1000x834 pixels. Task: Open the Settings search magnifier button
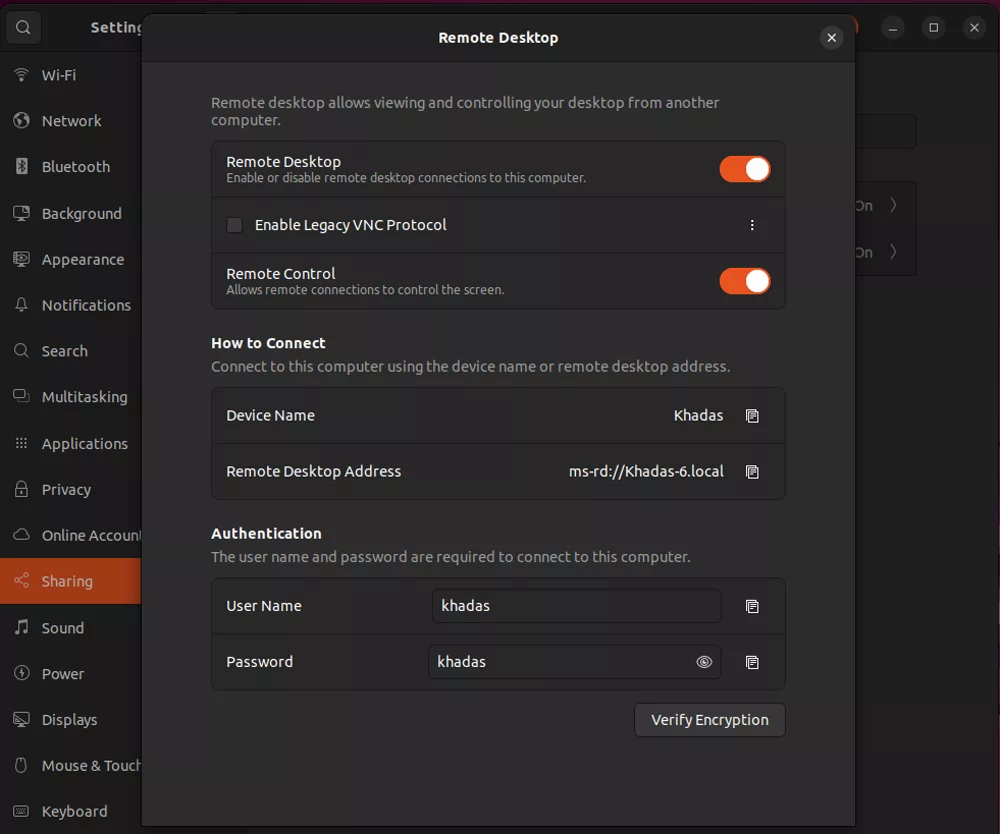tap(23, 27)
